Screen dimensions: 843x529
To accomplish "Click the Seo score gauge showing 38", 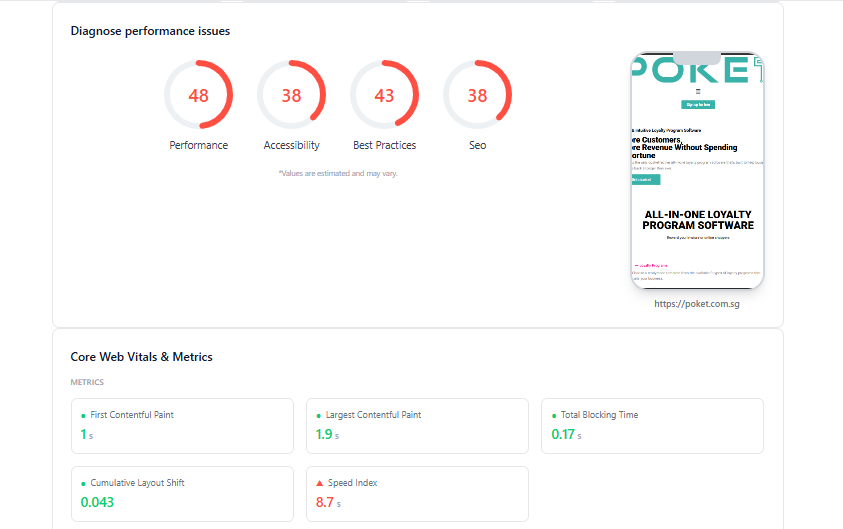I will pos(477,95).
